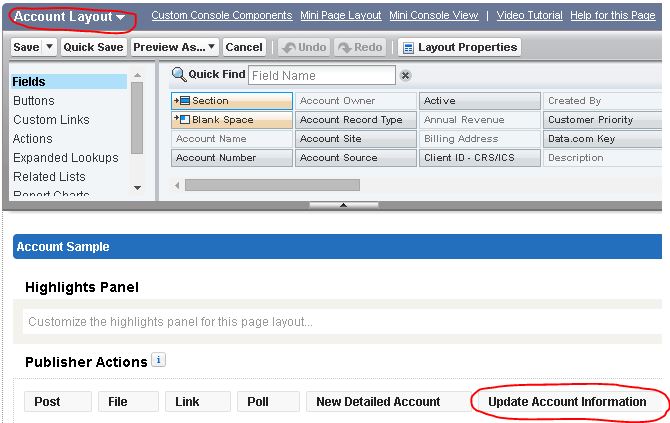
Task: Click in the Quick Find Field Name input
Action: pyautogui.click(x=322, y=75)
